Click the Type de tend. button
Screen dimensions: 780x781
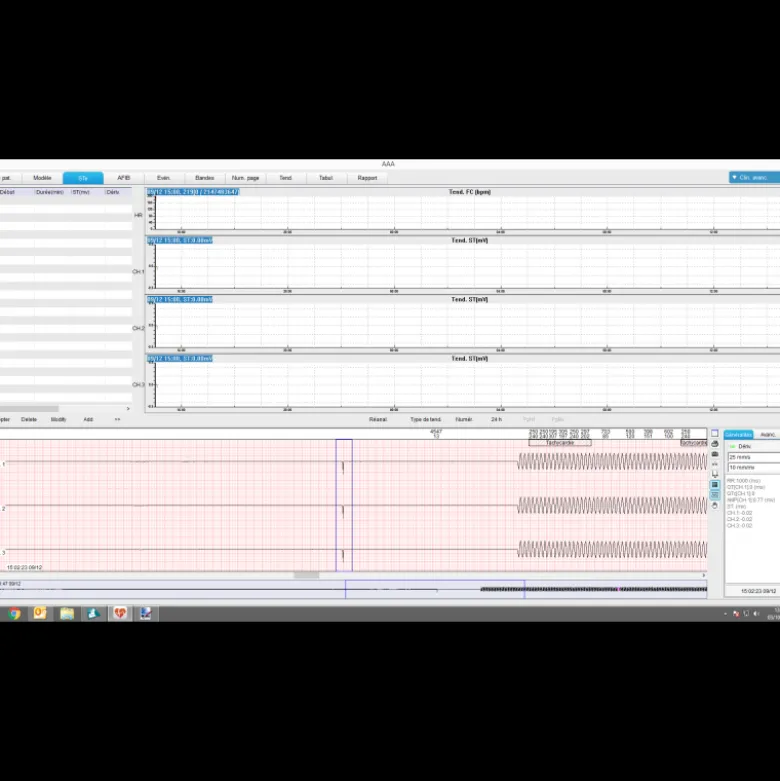pyautogui.click(x=425, y=419)
